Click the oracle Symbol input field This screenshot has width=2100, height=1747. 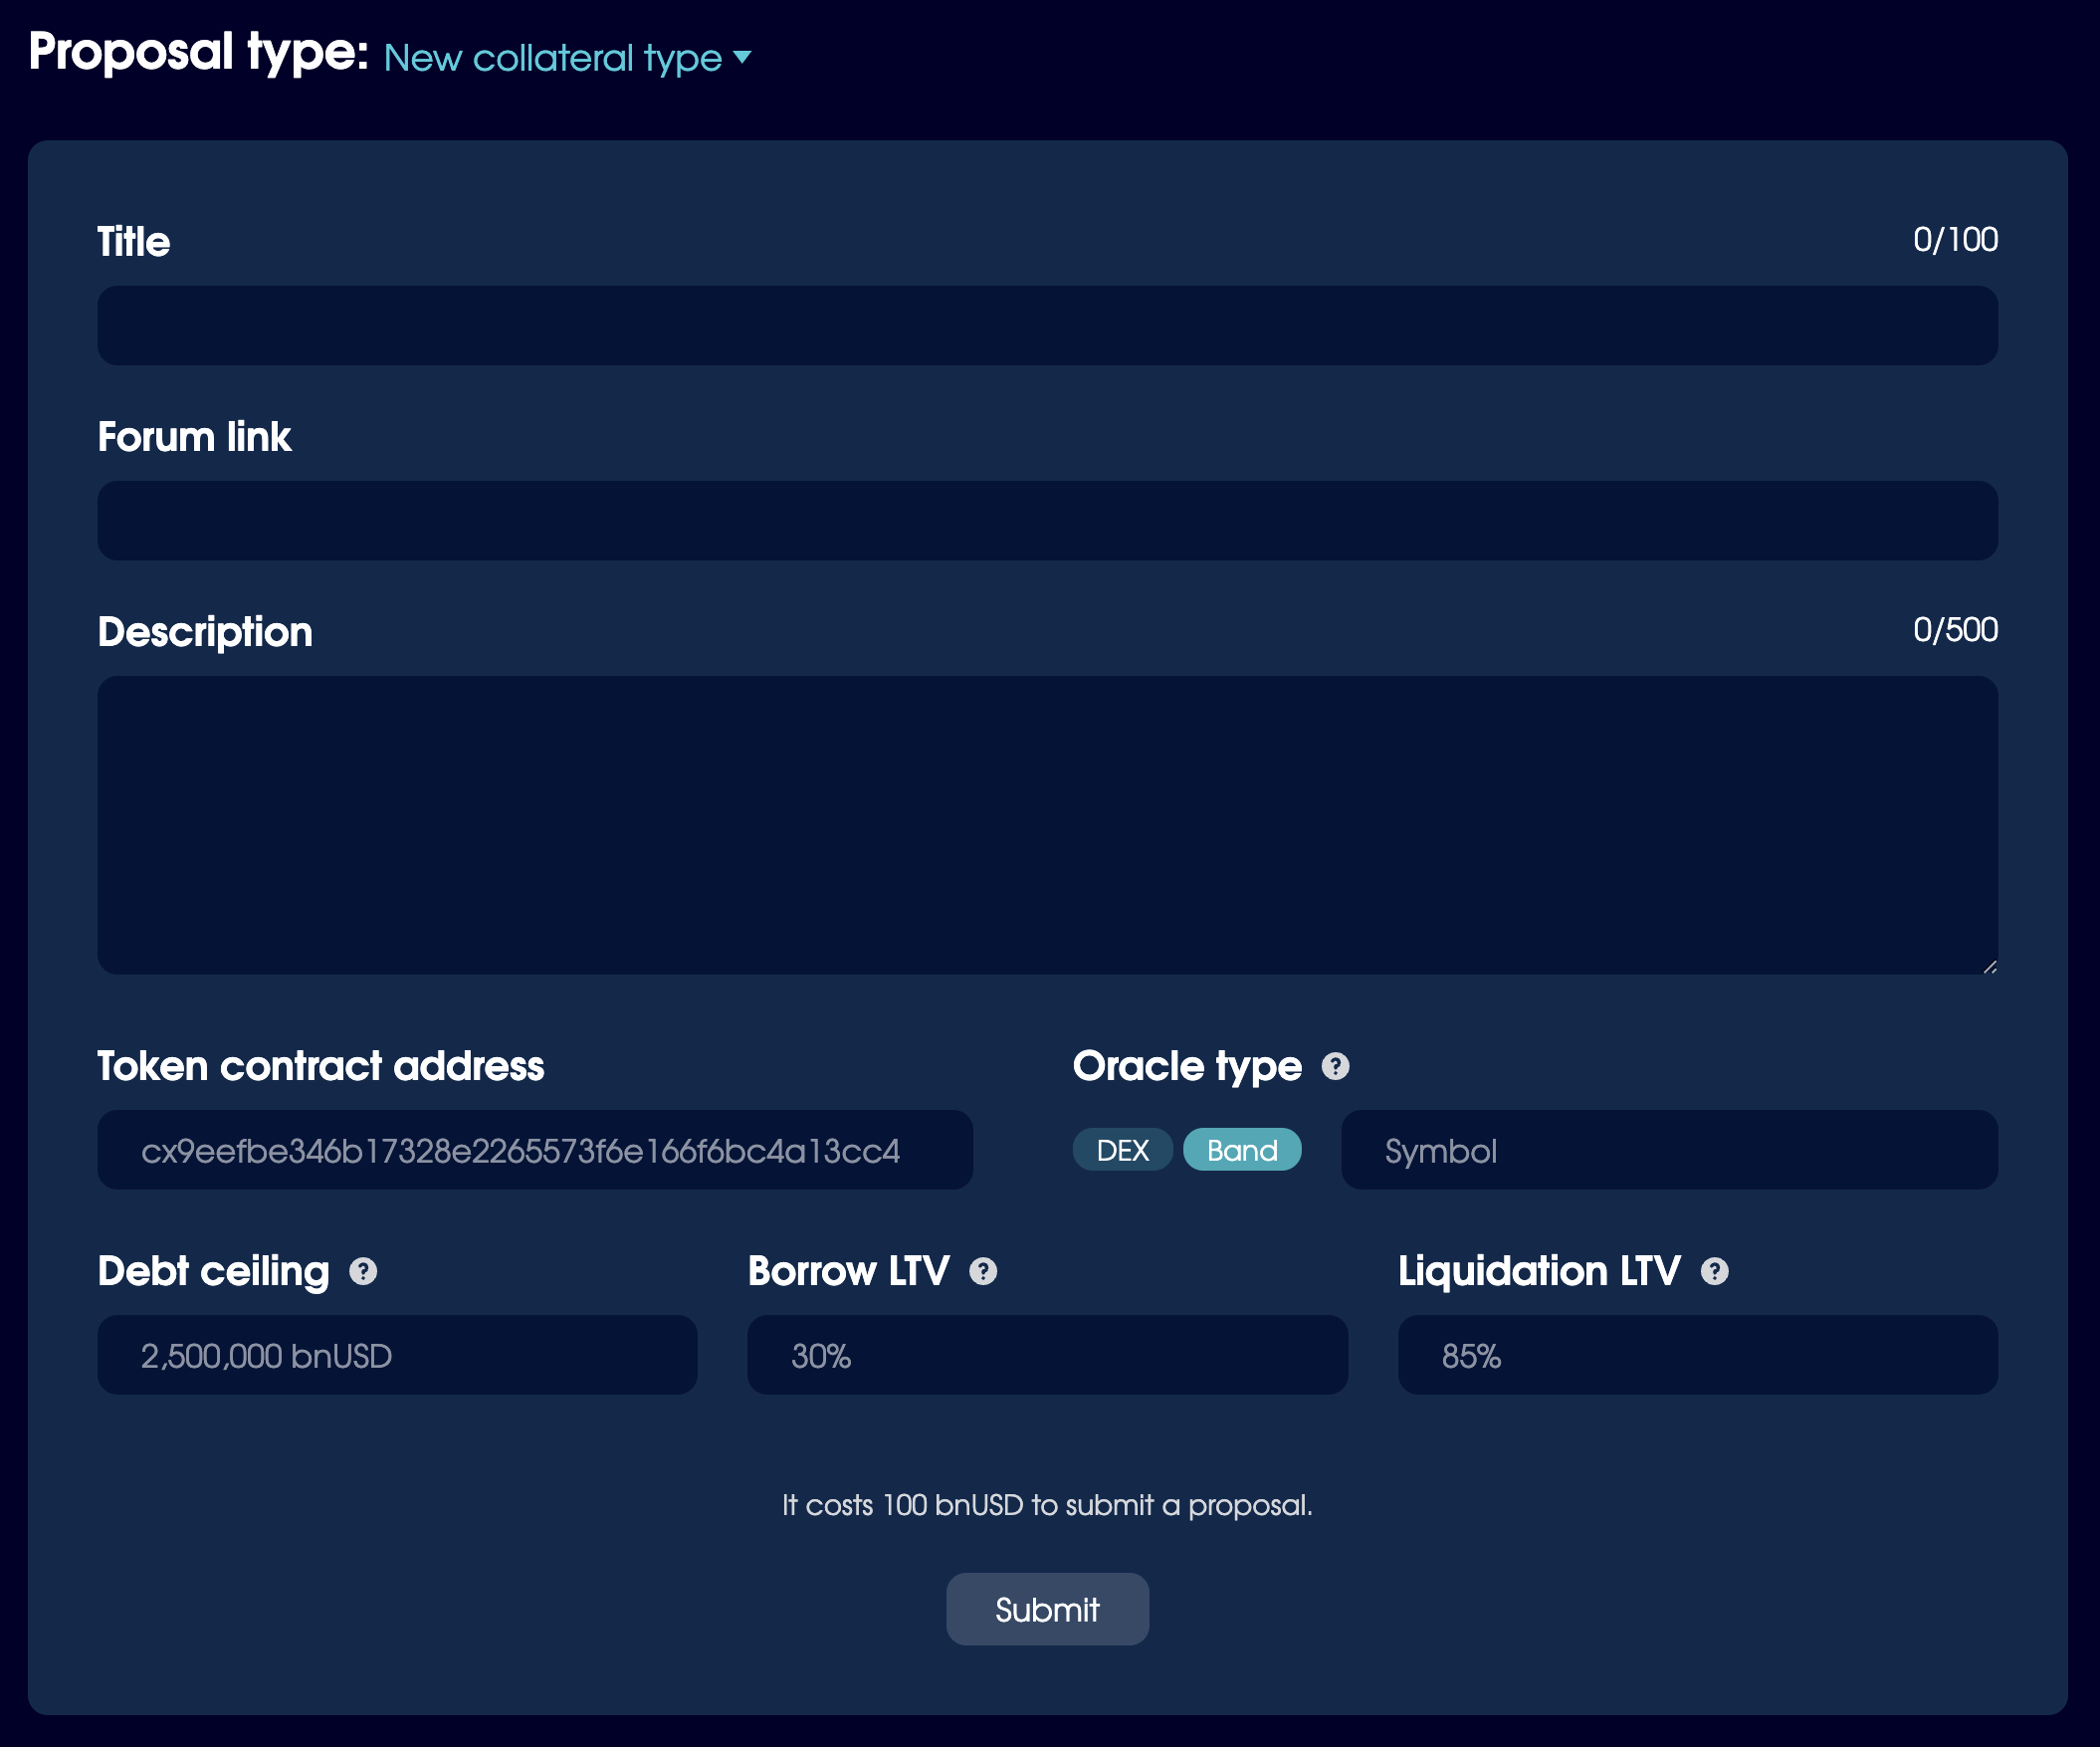[1668, 1150]
